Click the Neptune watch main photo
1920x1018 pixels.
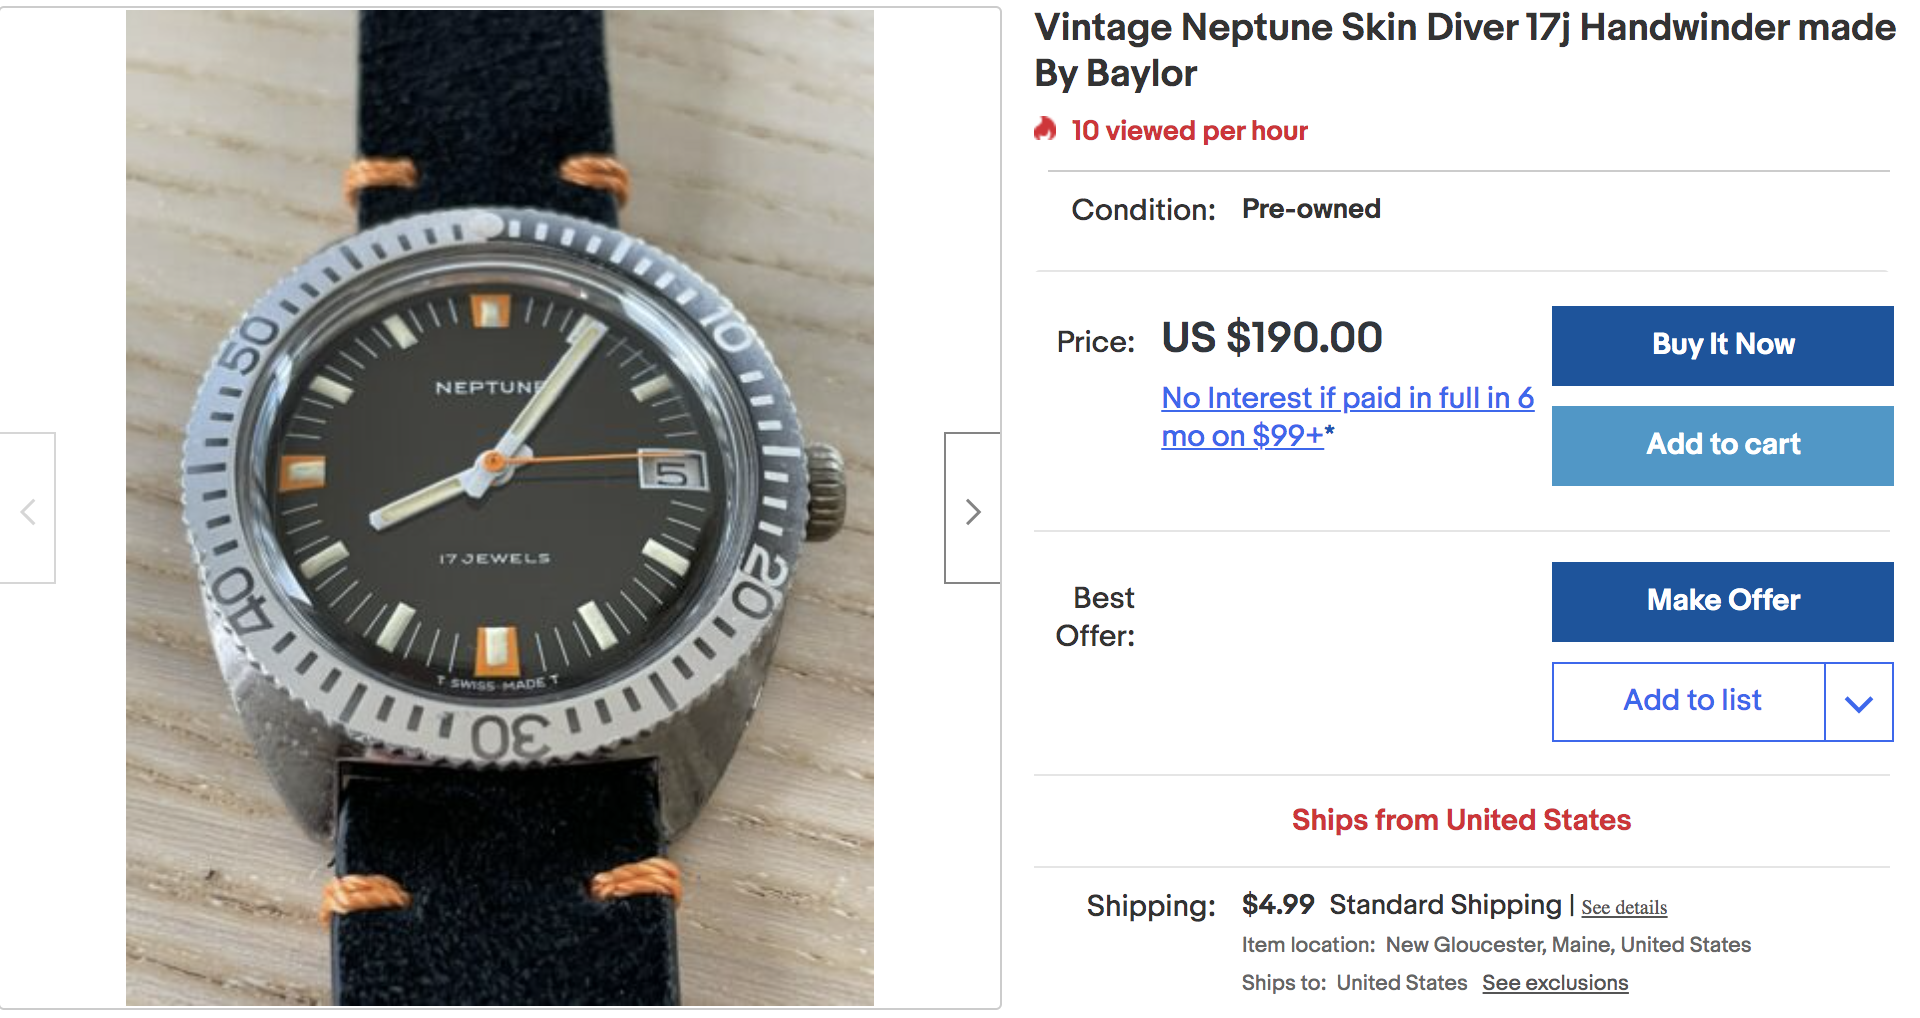tap(500, 508)
